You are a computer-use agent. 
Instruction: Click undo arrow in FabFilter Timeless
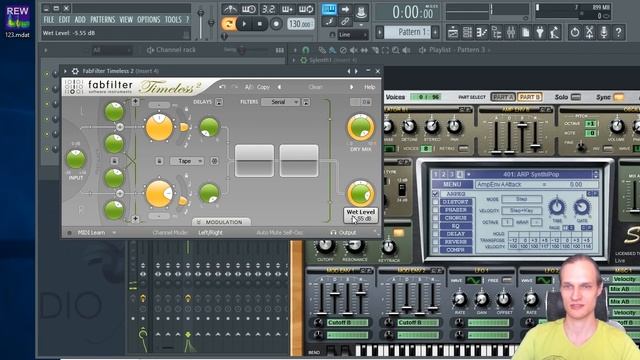click(x=222, y=87)
